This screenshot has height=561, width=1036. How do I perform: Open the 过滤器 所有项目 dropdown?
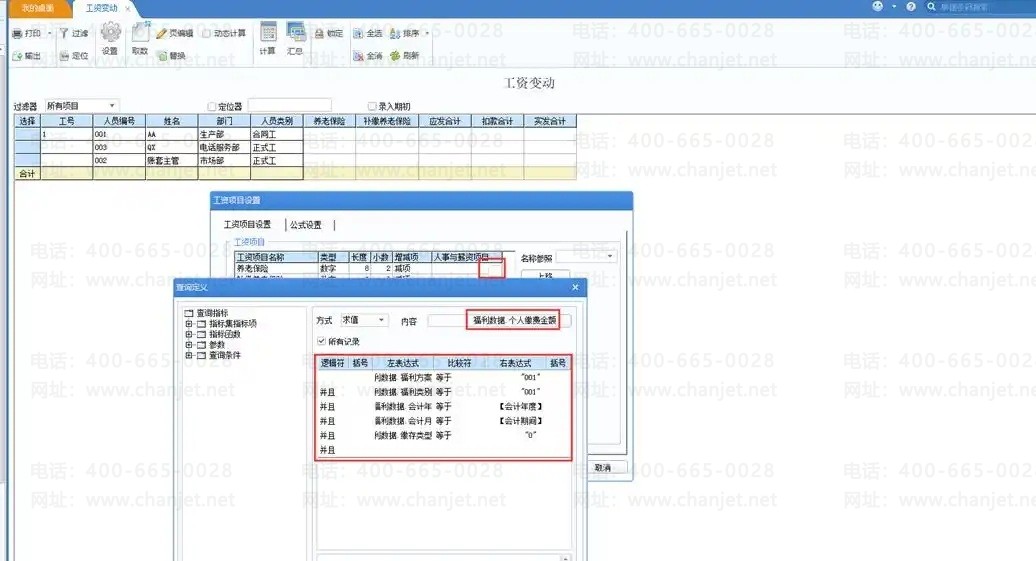(111, 105)
